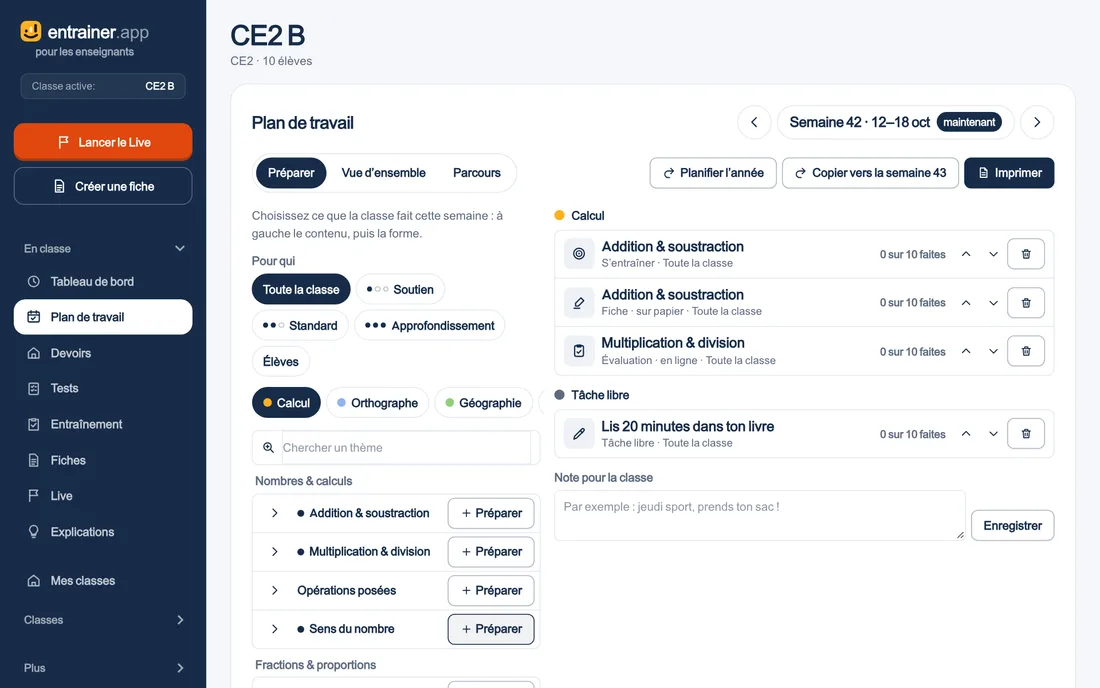
Task: Go to Entraînement section
Action: [103, 424]
